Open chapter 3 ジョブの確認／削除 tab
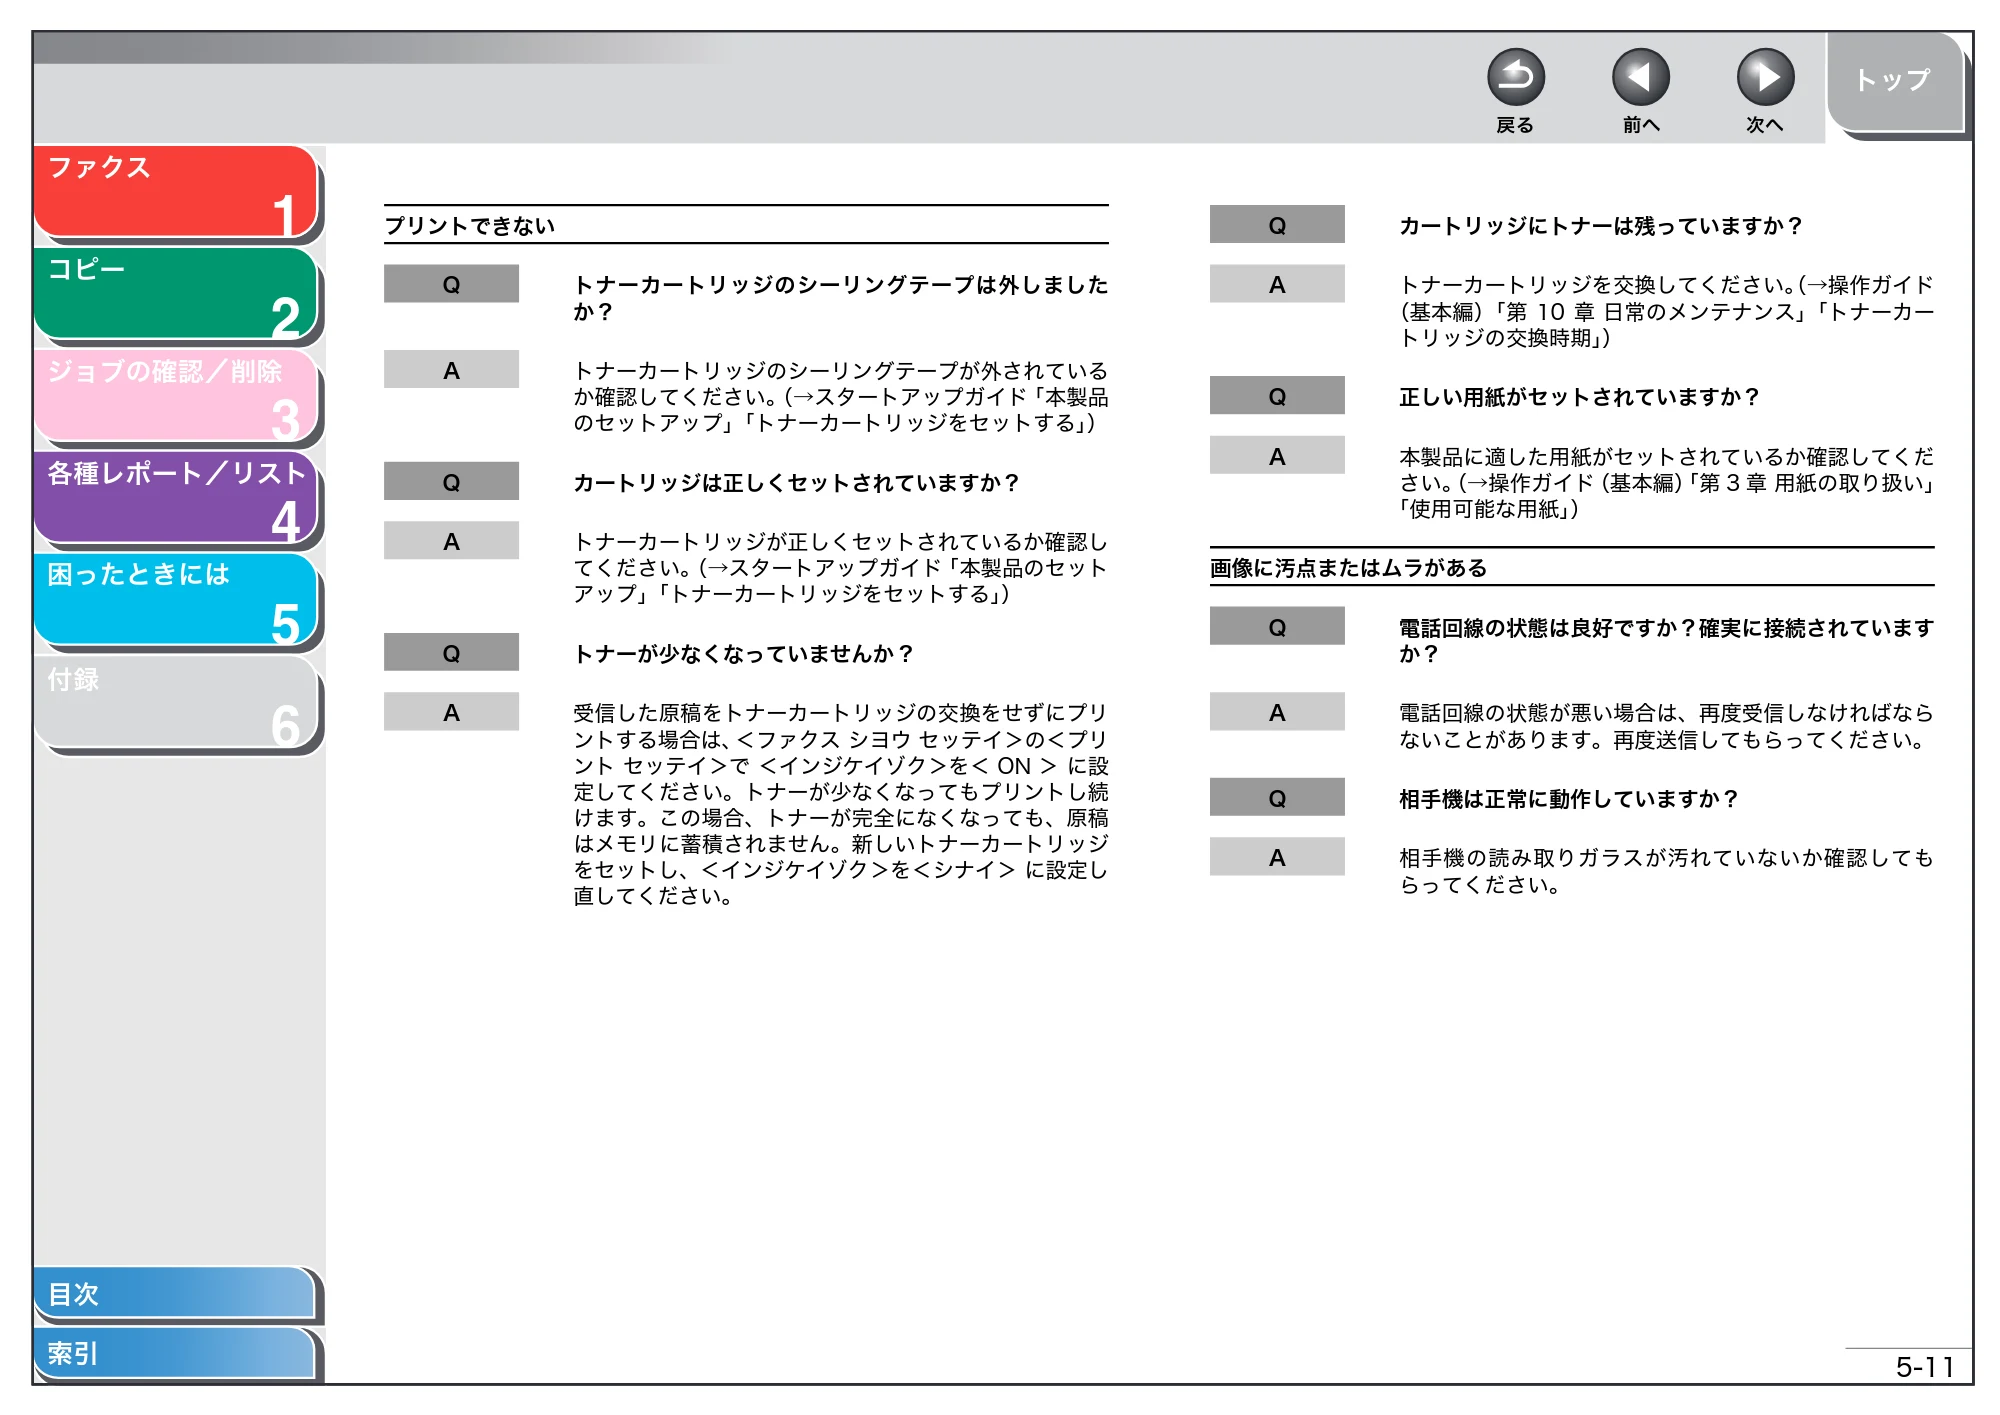 click(x=176, y=395)
